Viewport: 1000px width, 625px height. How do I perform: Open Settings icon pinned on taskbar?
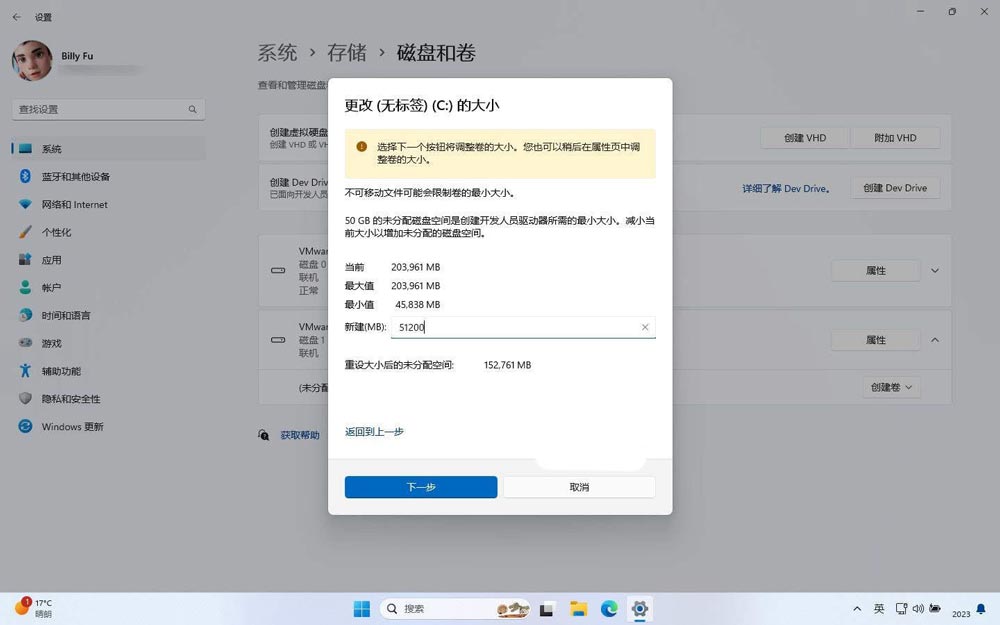[638, 609]
